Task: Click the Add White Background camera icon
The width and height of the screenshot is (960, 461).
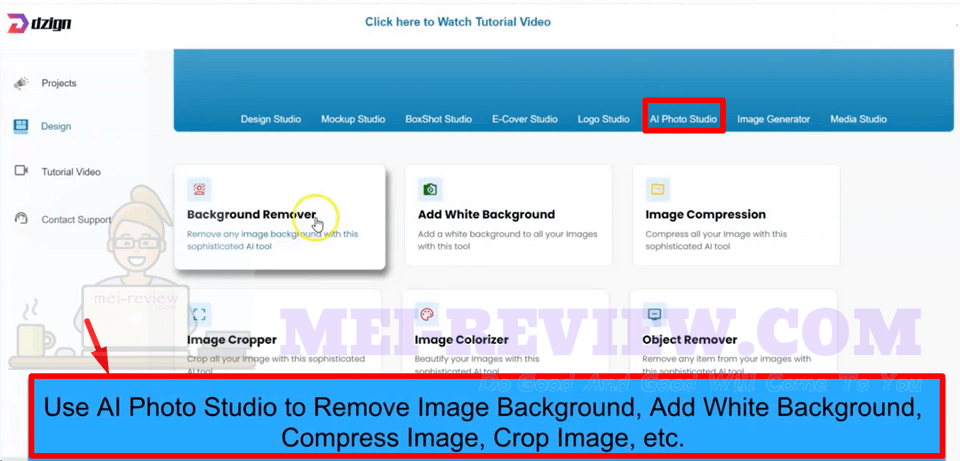Action: click(x=430, y=189)
